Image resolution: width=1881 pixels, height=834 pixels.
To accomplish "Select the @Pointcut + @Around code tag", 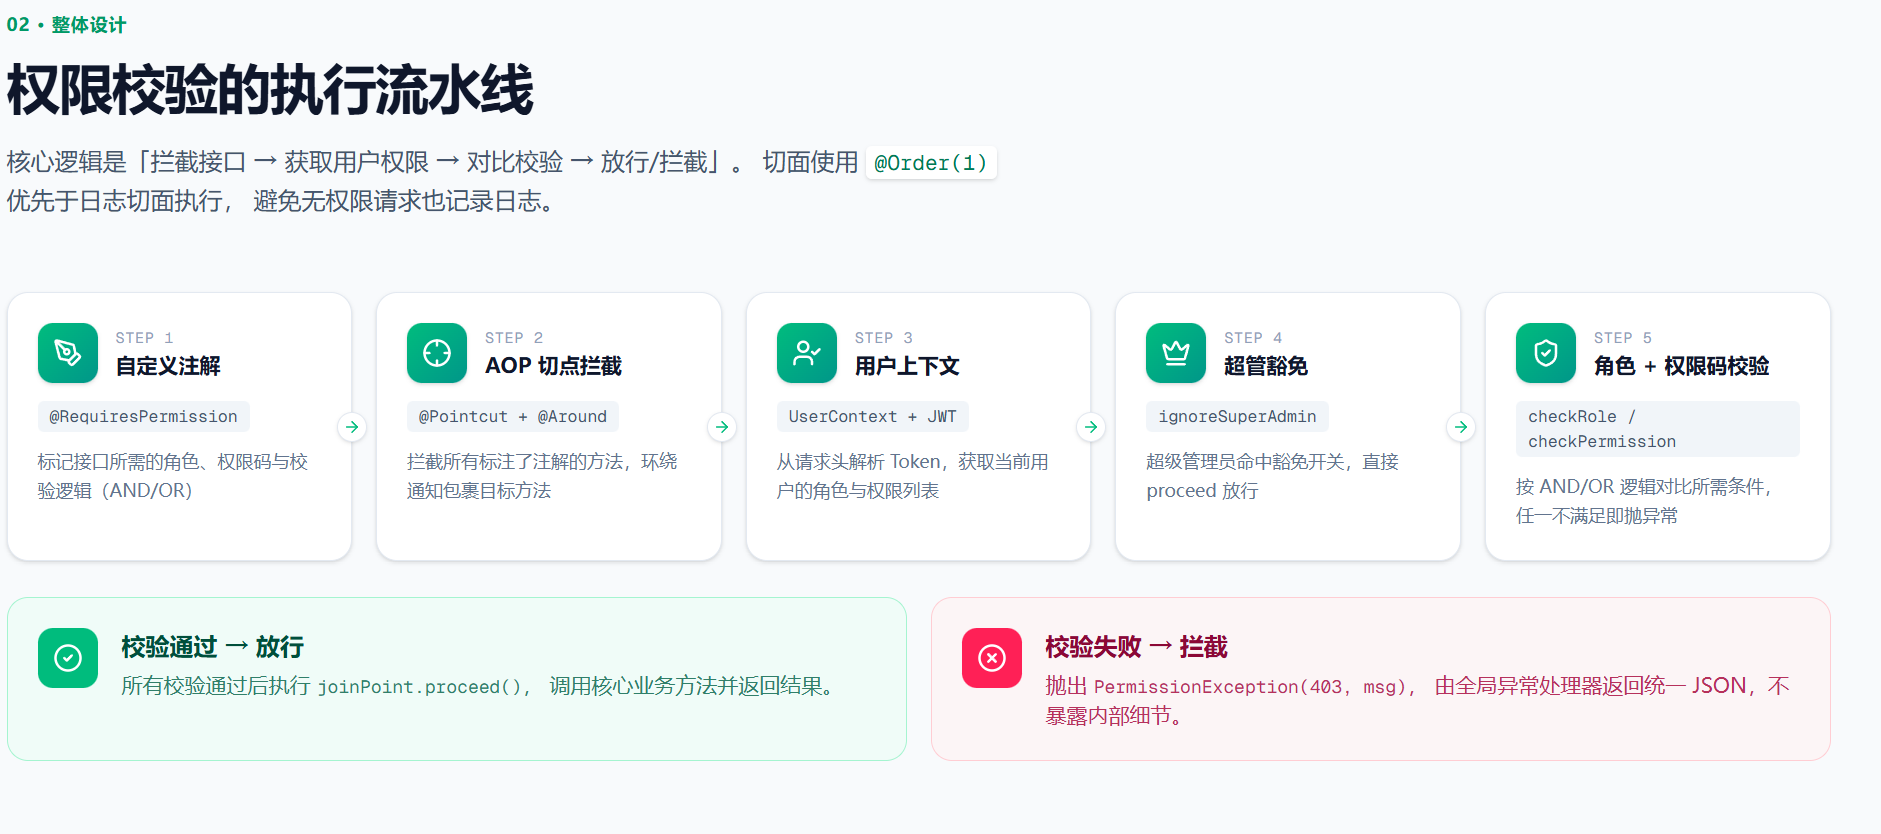I will pyautogui.click(x=513, y=417).
